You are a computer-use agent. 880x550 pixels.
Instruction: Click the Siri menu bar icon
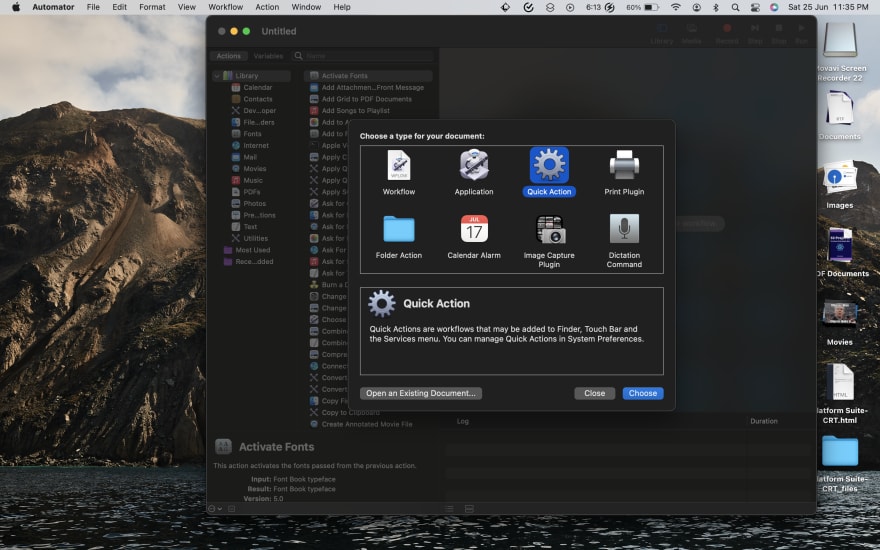tap(774, 7)
